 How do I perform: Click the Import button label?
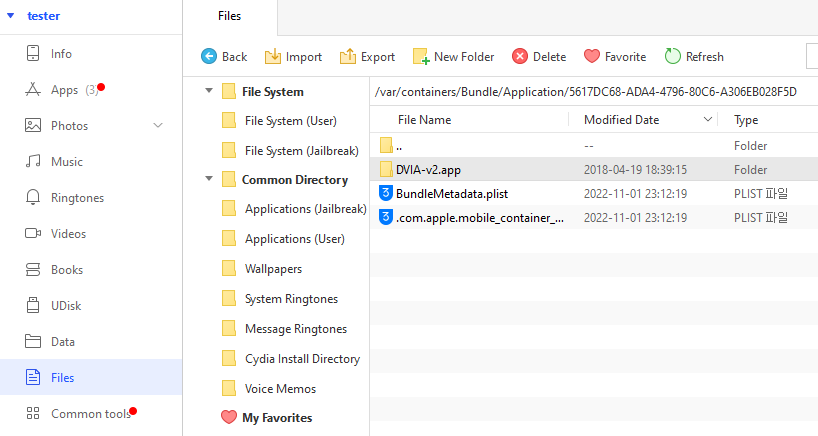coord(304,57)
